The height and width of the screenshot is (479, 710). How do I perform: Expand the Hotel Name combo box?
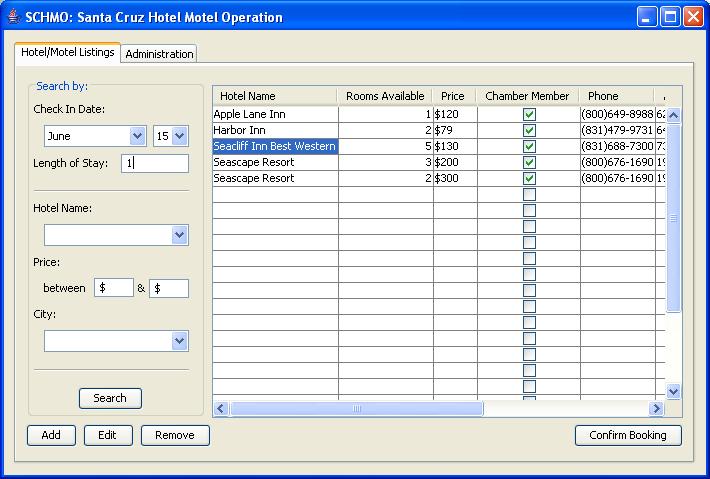(x=180, y=235)
